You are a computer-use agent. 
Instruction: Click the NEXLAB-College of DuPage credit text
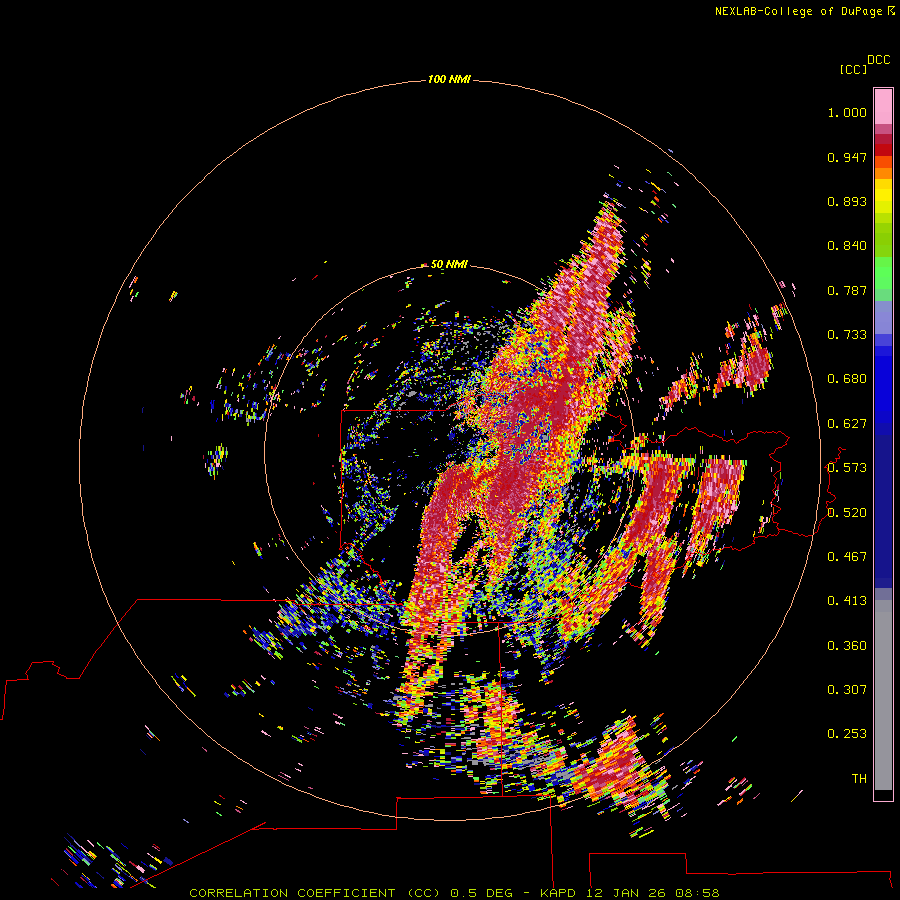tap(798, 11)
